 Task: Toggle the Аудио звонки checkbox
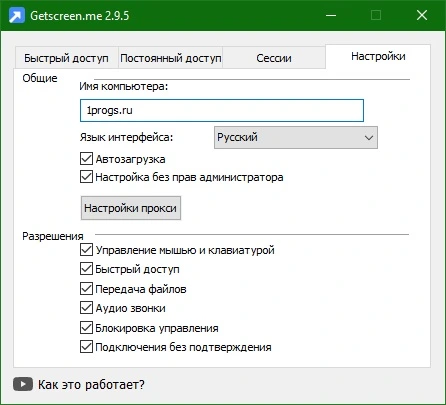coord(86,308)
